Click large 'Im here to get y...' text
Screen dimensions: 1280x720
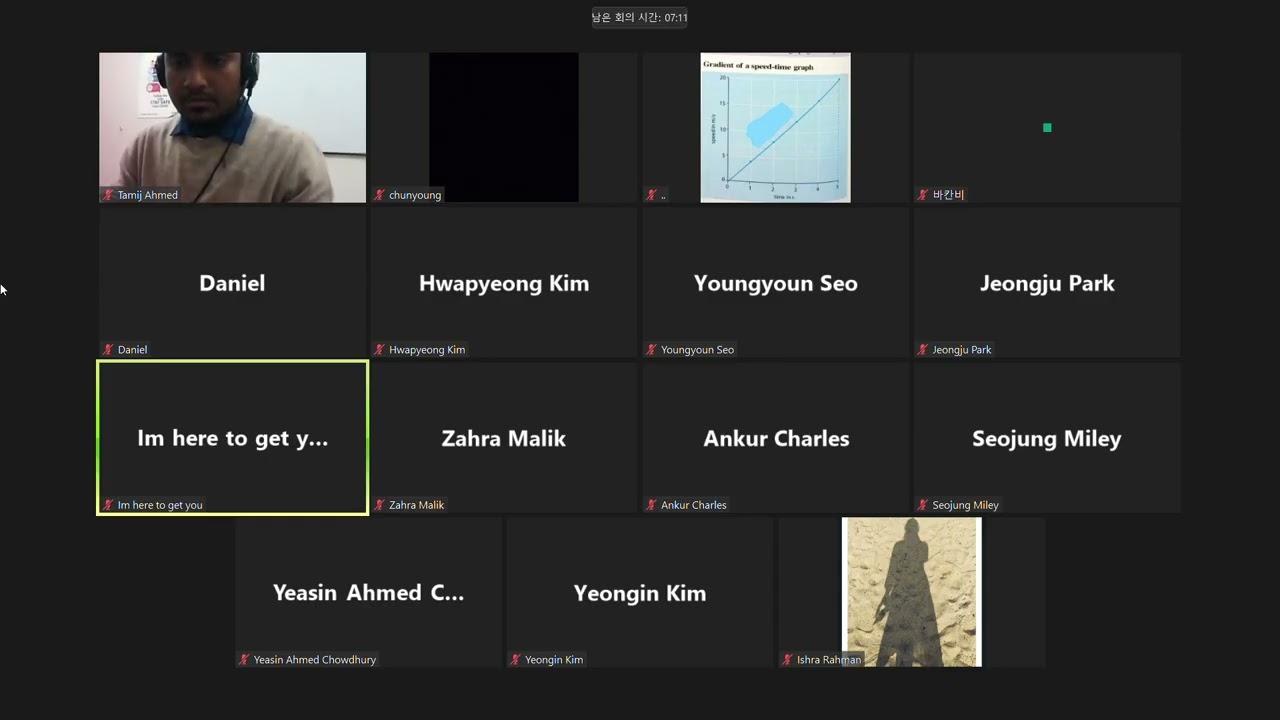232,439
